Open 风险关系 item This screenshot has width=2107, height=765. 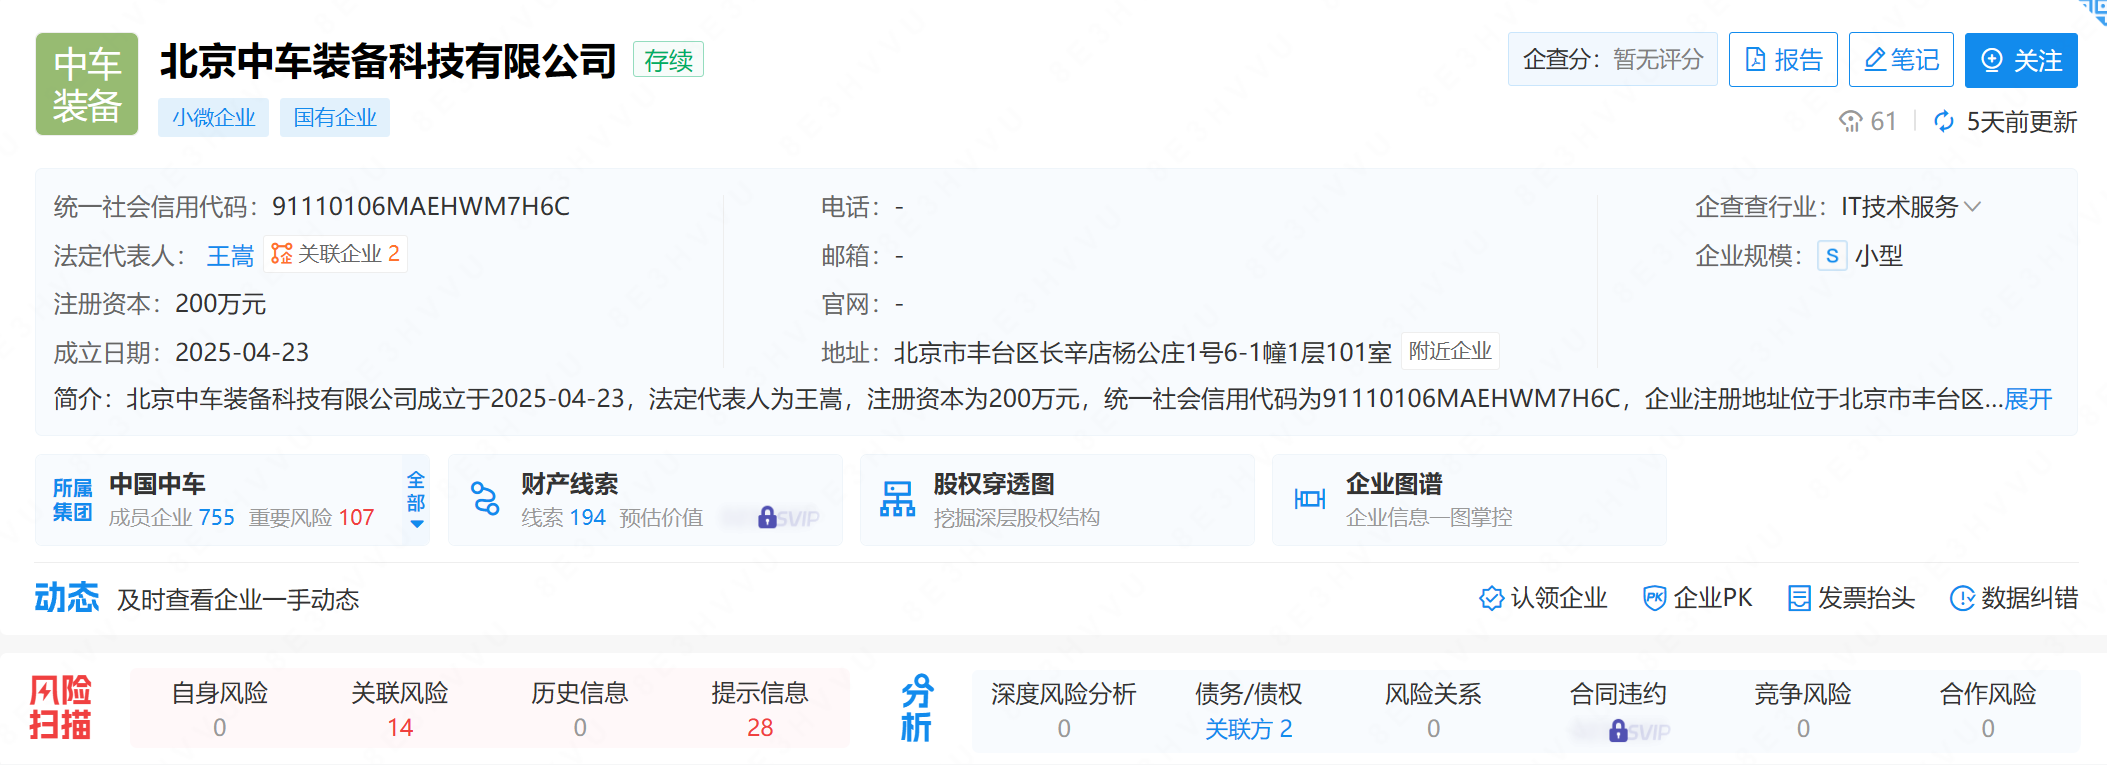1433,710
